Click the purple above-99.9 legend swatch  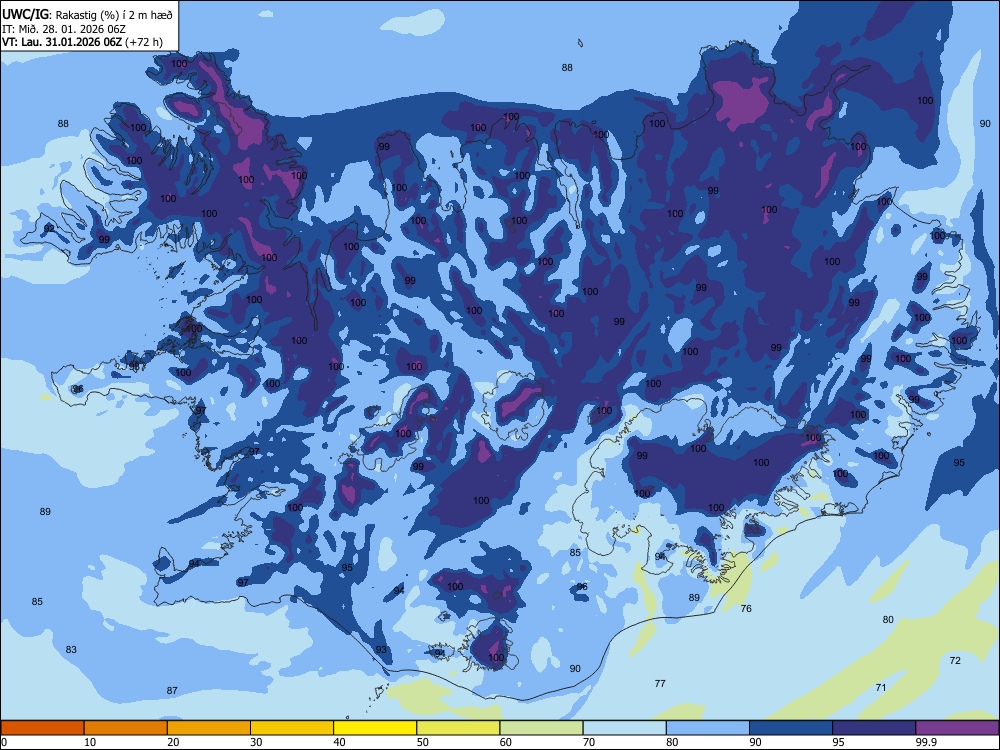(957, 728)
